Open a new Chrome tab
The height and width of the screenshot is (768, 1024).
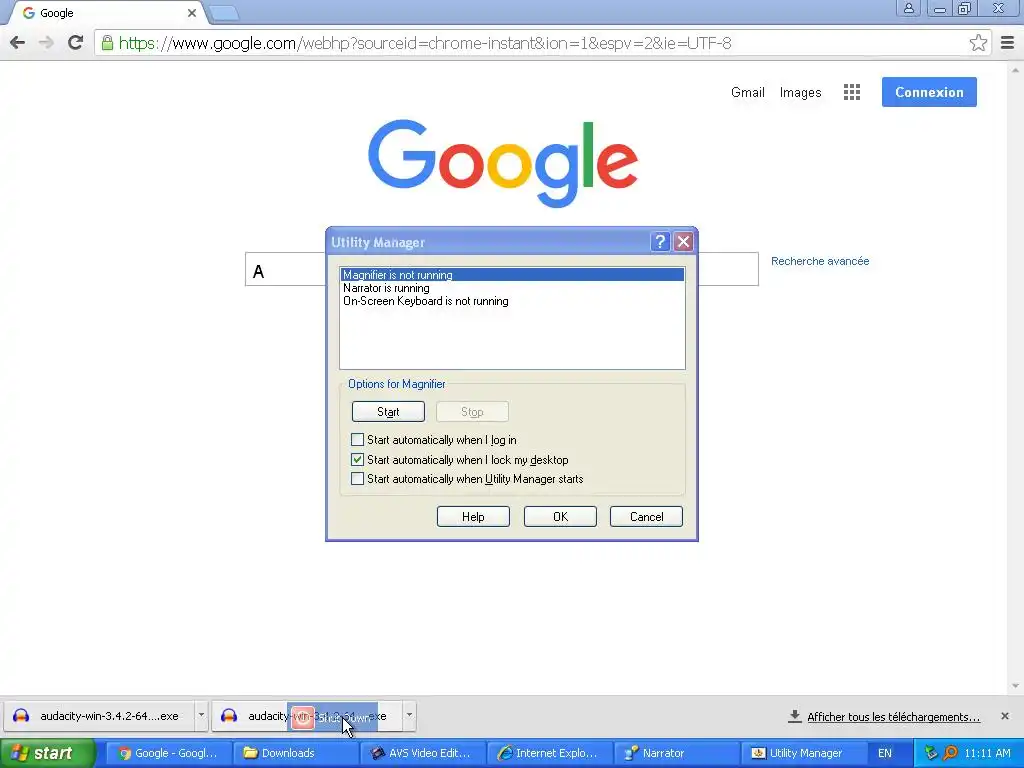click(224, 13)
